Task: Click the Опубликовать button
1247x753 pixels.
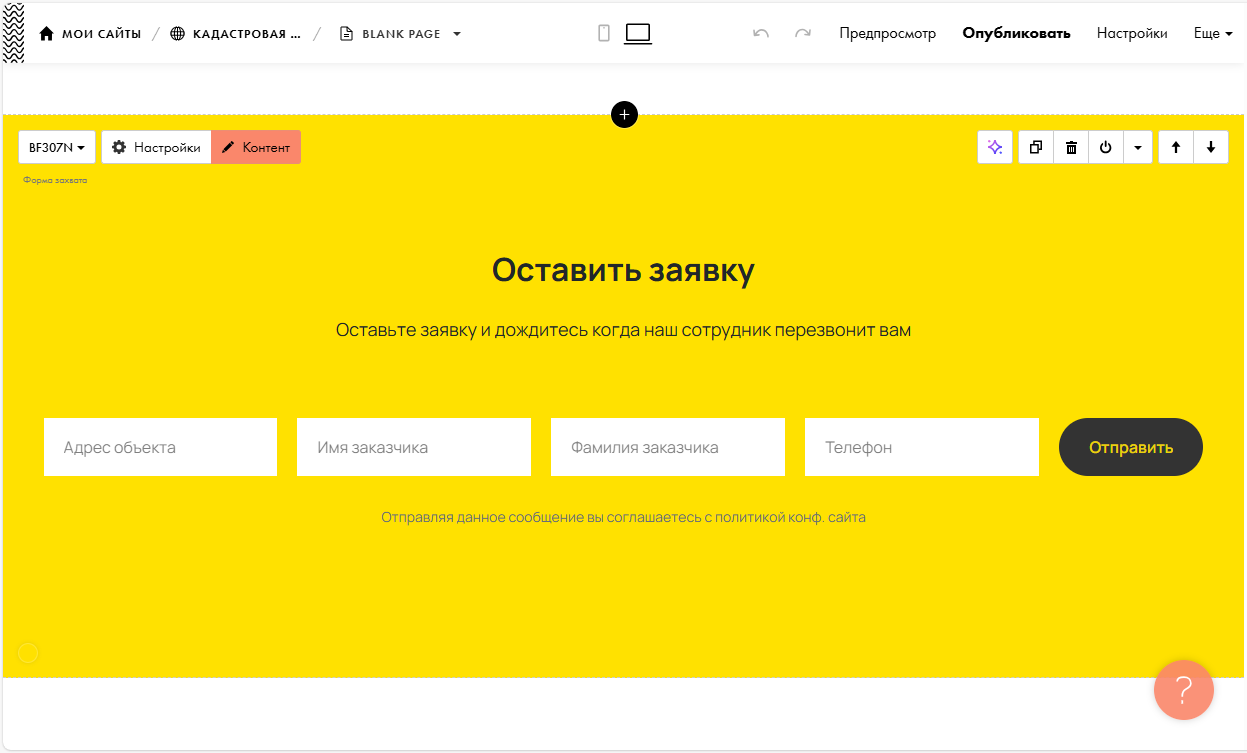Action: pos(1016,33)
